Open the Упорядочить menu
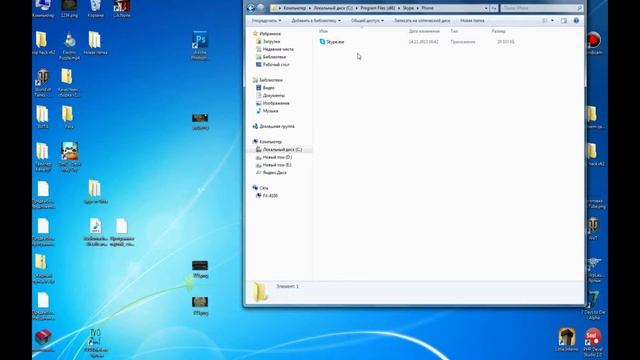 tap(266, 20)
